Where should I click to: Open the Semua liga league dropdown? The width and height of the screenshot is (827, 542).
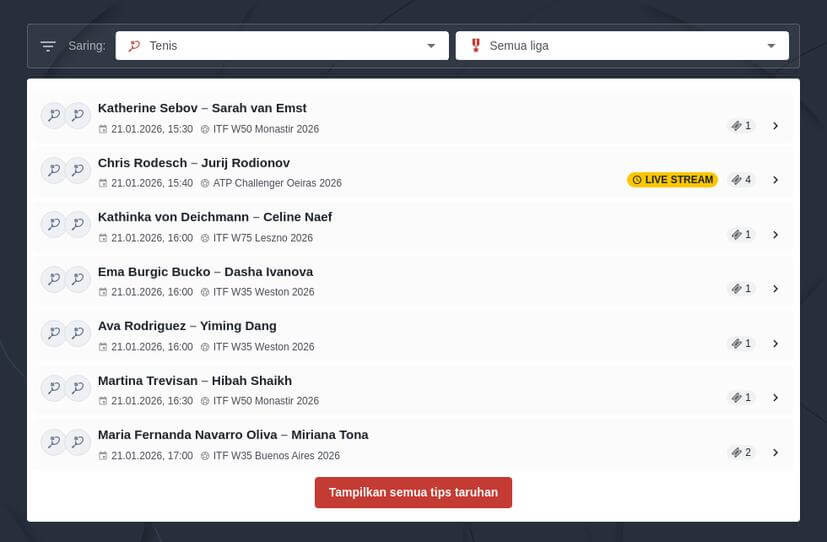(x=622, y=46)
